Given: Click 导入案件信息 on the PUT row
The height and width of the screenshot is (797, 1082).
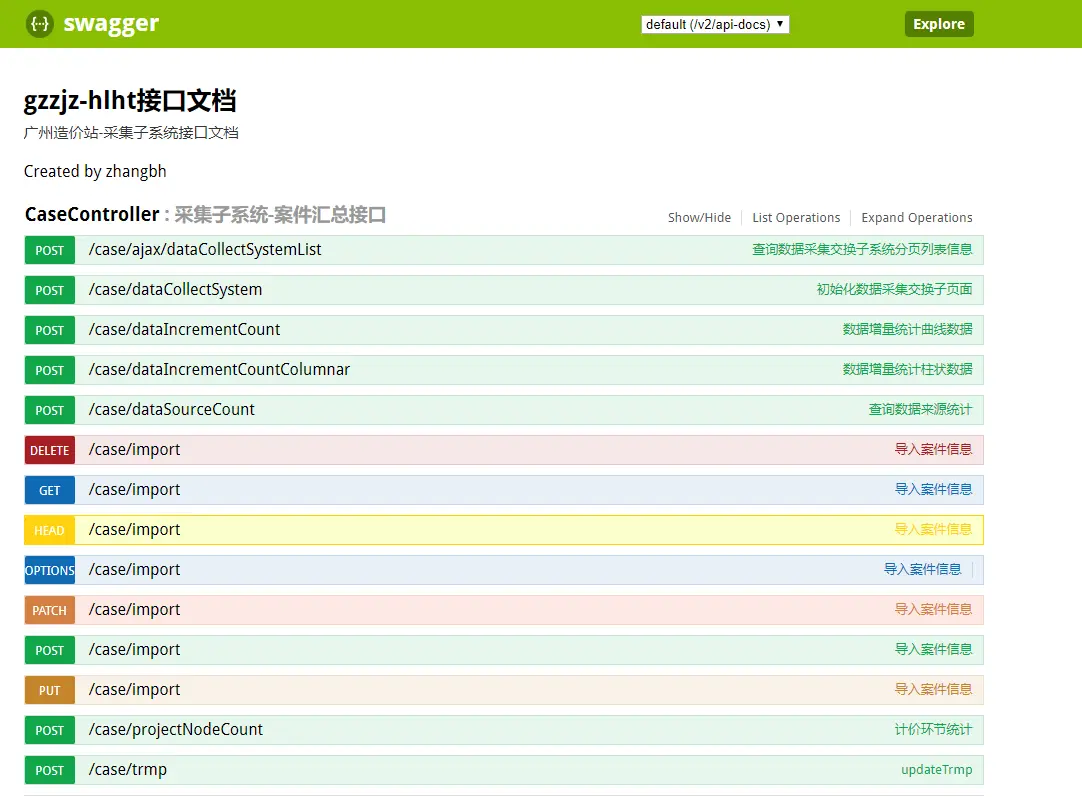Looking at the screenshot, I should tap(934, 690).
